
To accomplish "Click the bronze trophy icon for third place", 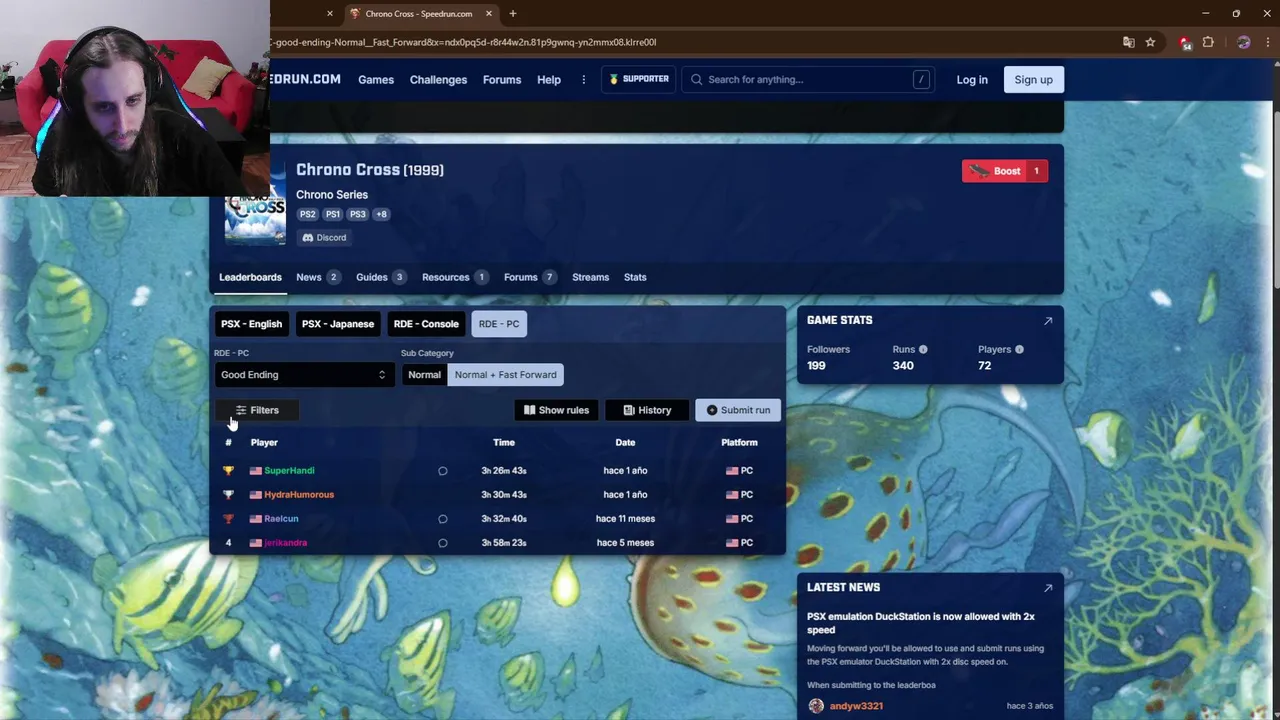I will (228, 518).
